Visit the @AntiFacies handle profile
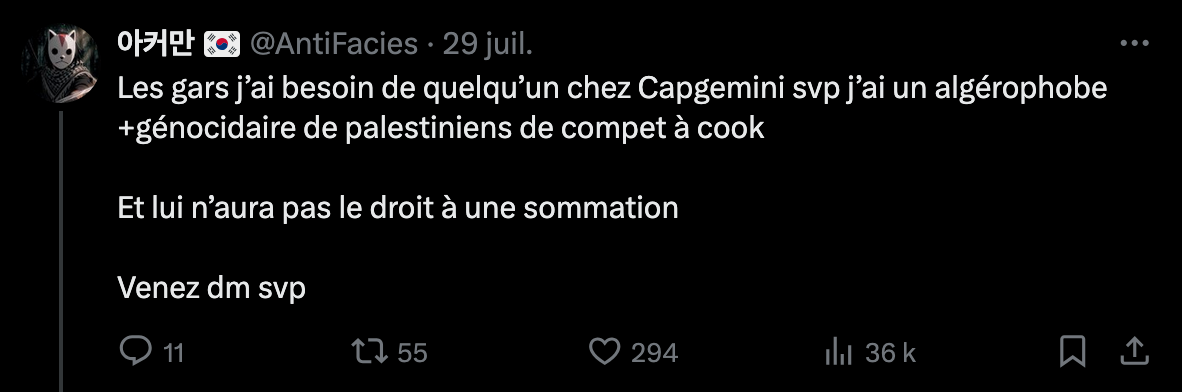 (333, 44)
